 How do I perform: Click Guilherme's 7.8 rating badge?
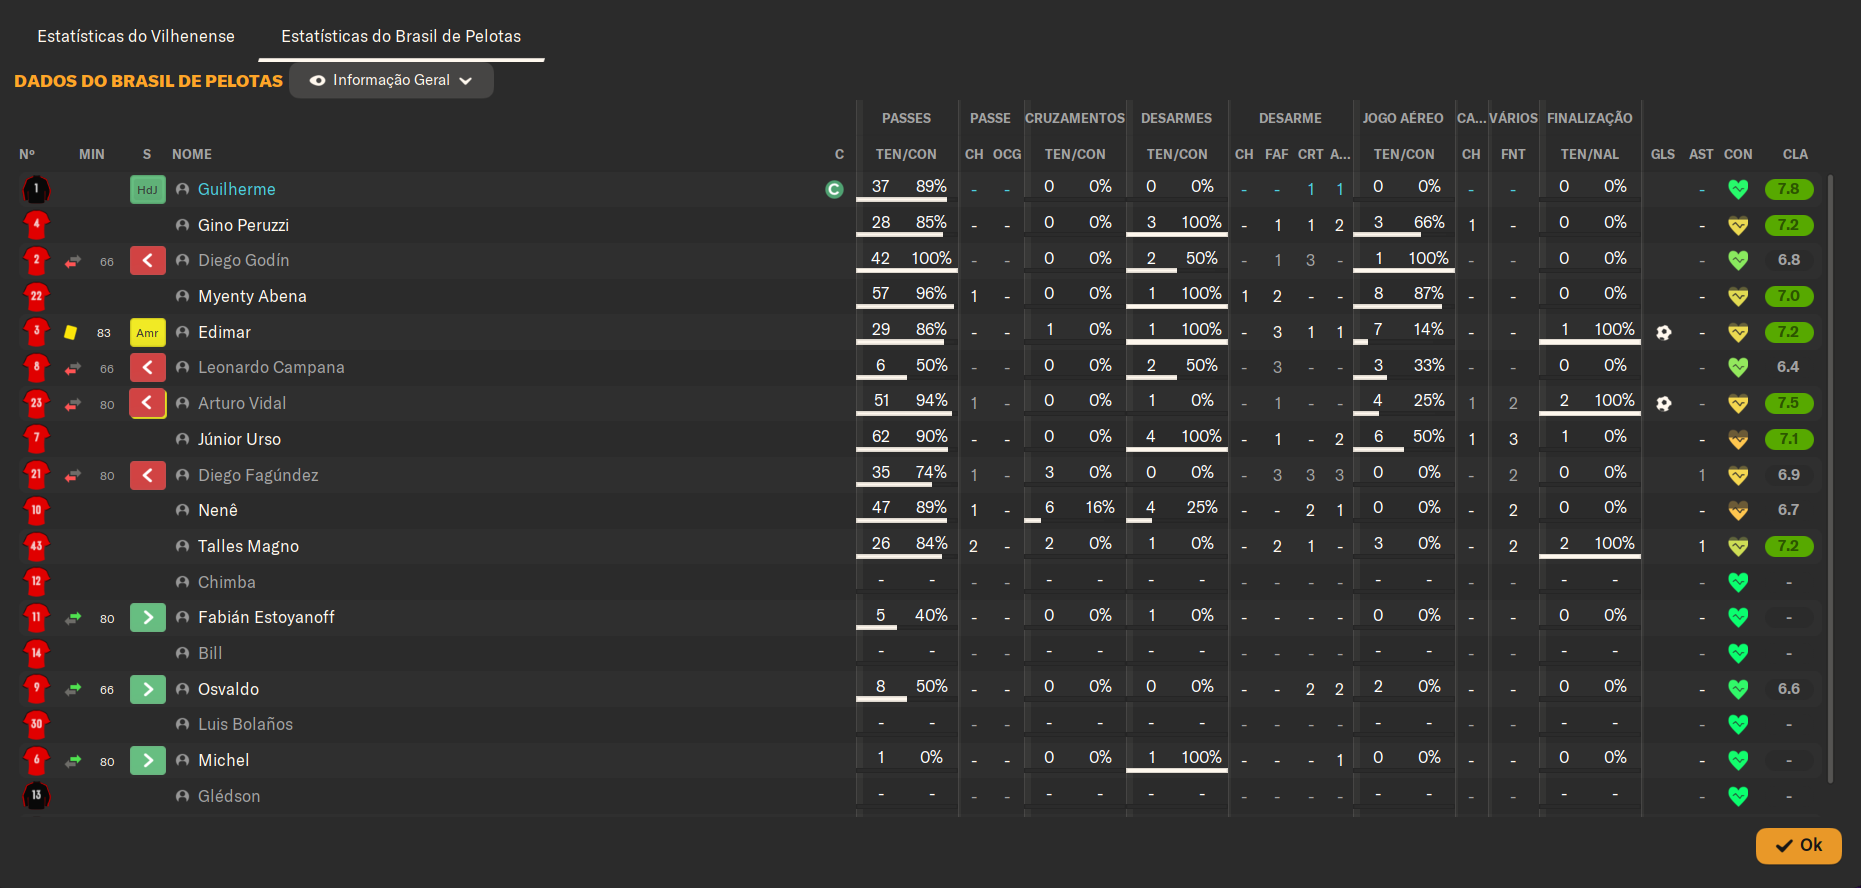(1789, 189)
